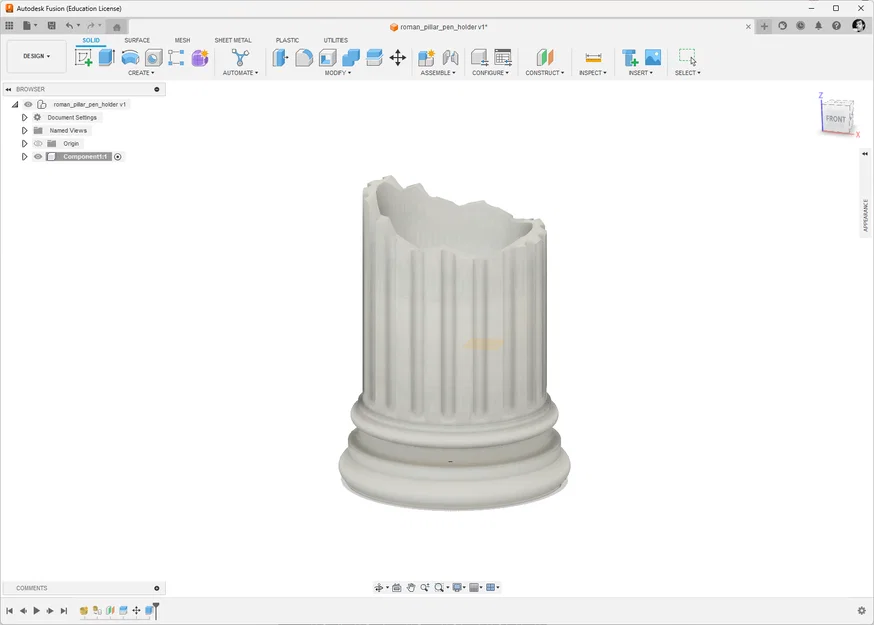Jump to timeline end
Screen dimensions: 874x625
coord(64,611)
